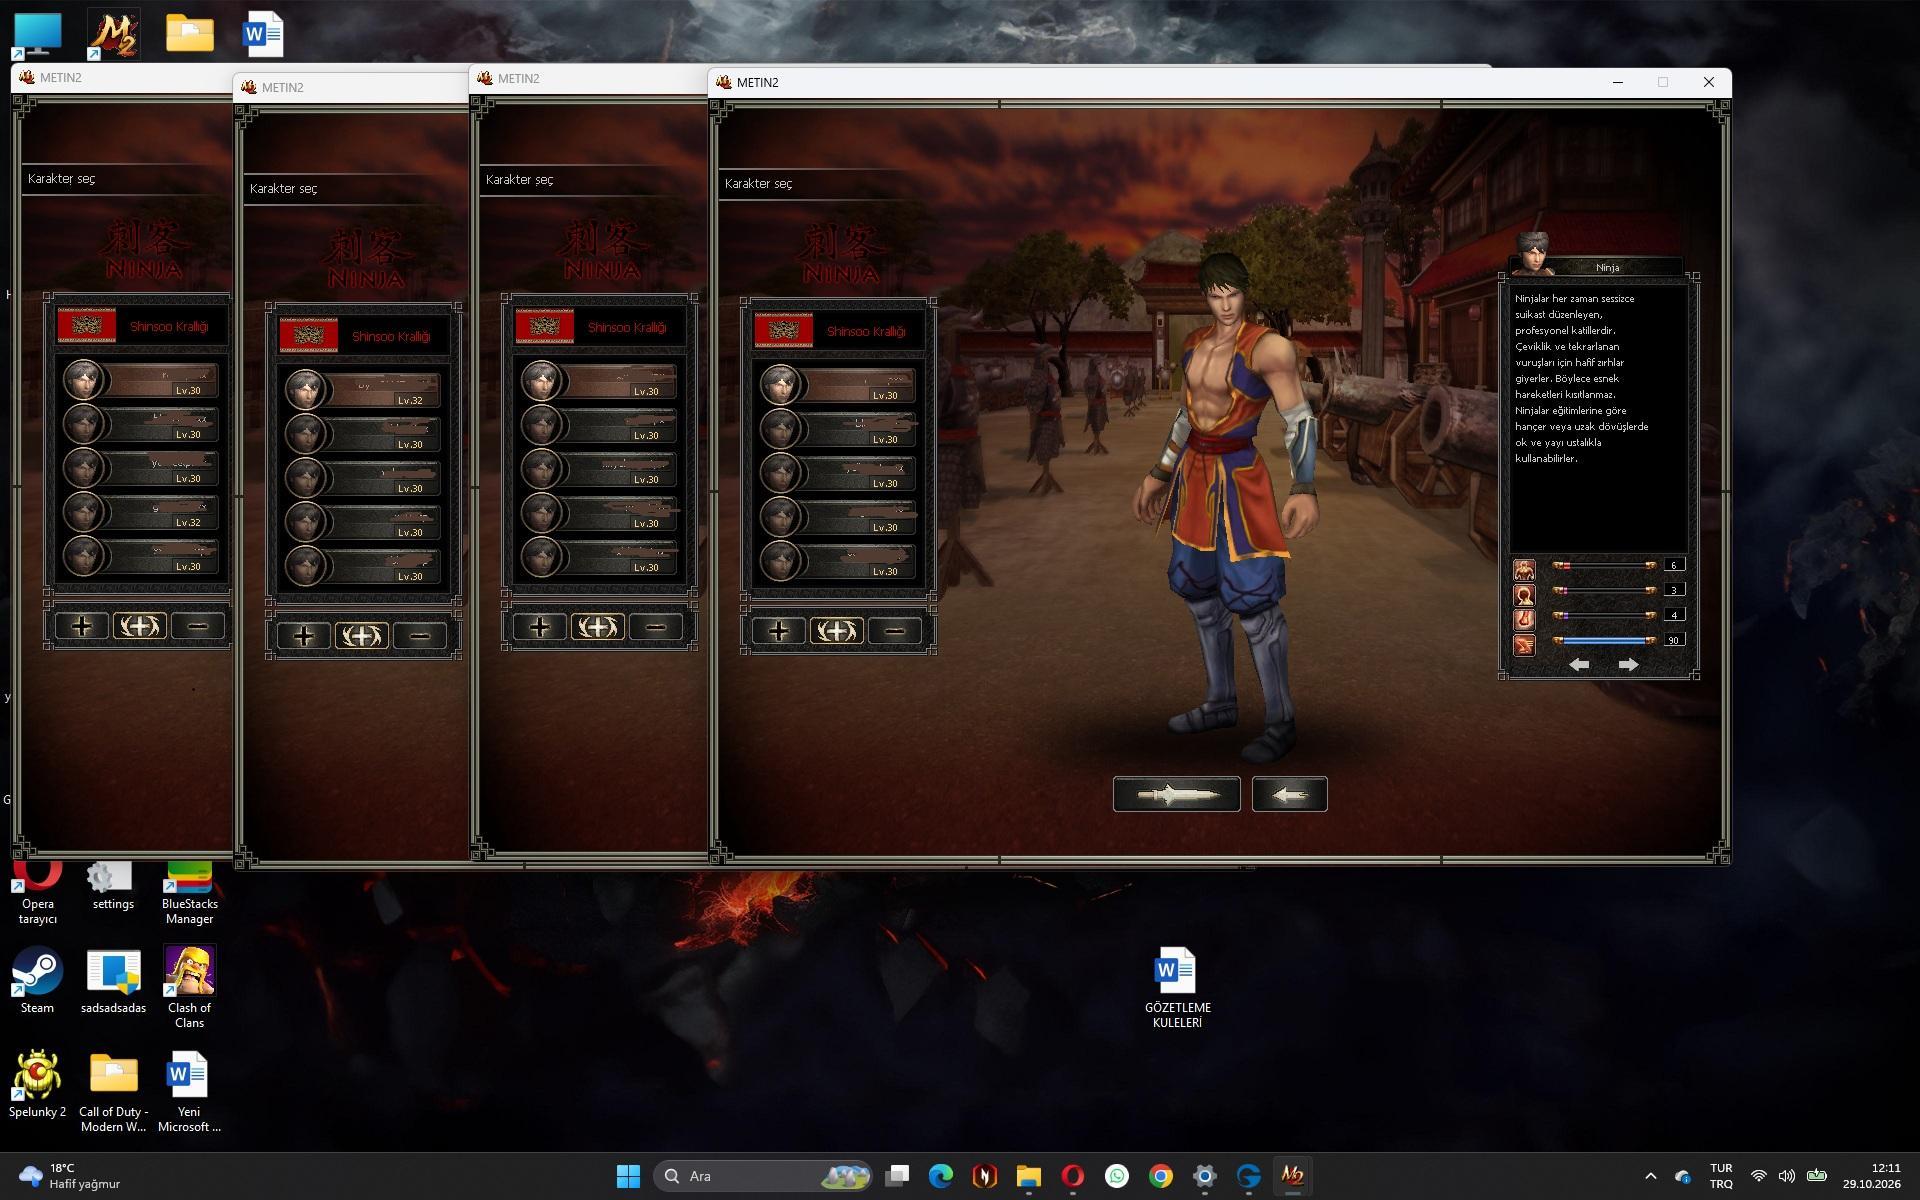Click the Windows Start button on taskbar
Viewport: 1920px width, 1200px height.
coord(627,1176)
